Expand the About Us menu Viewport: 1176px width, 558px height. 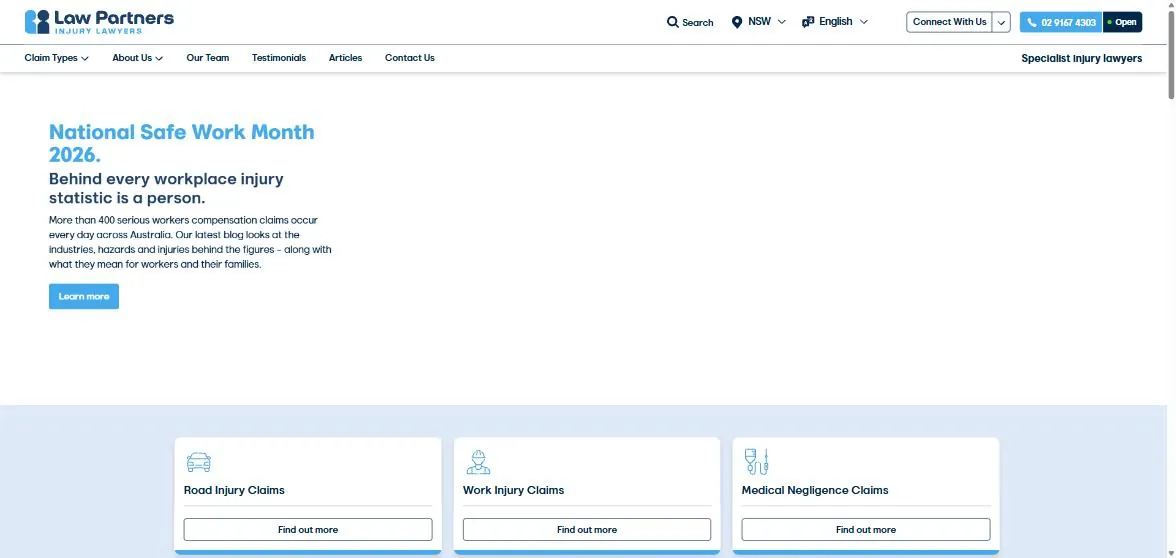(x=137, y=58)
